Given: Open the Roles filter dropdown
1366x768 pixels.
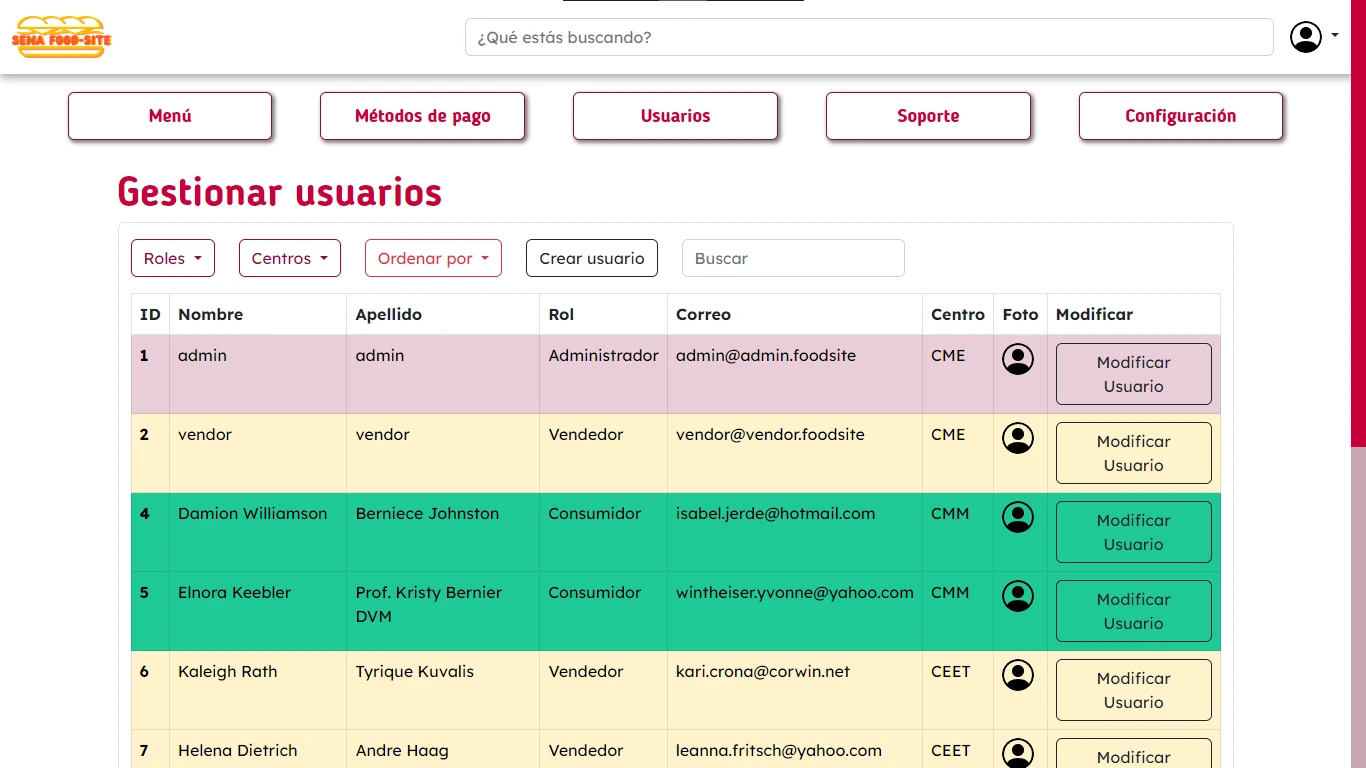Looking at the screenshot, I should coord(173,258).
